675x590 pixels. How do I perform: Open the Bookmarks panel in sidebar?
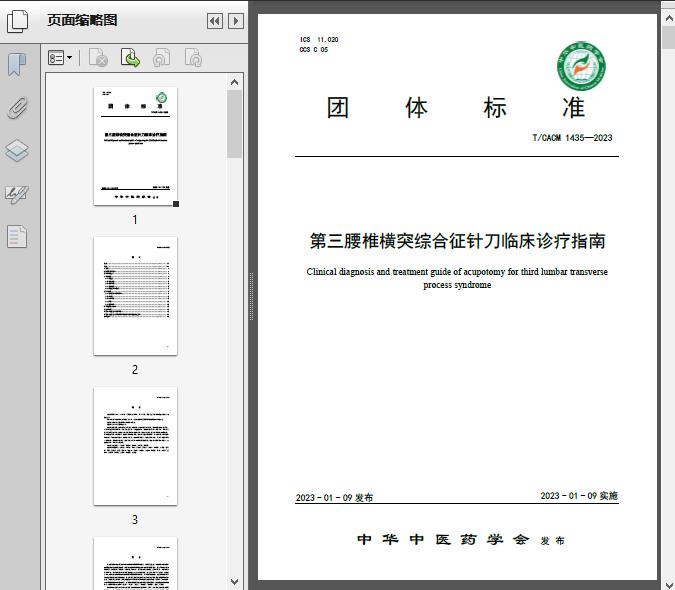[x=17, y=65]
